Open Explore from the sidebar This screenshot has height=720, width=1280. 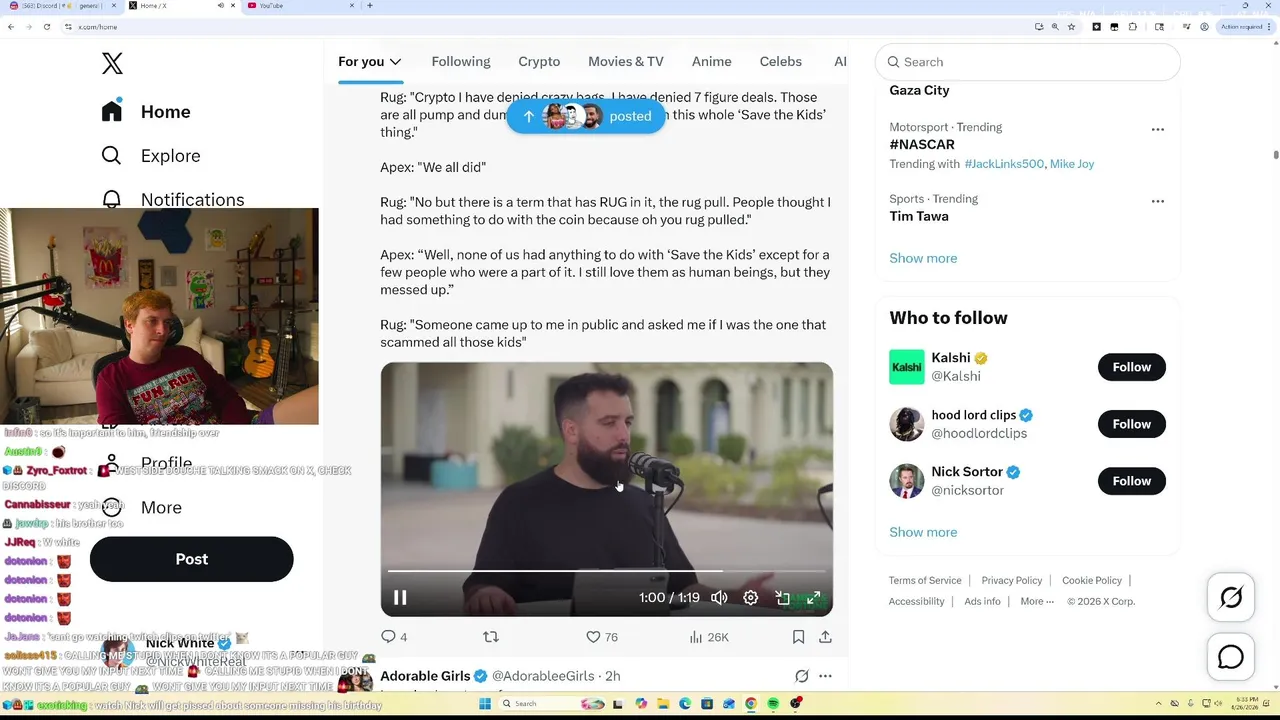point(151,155)
